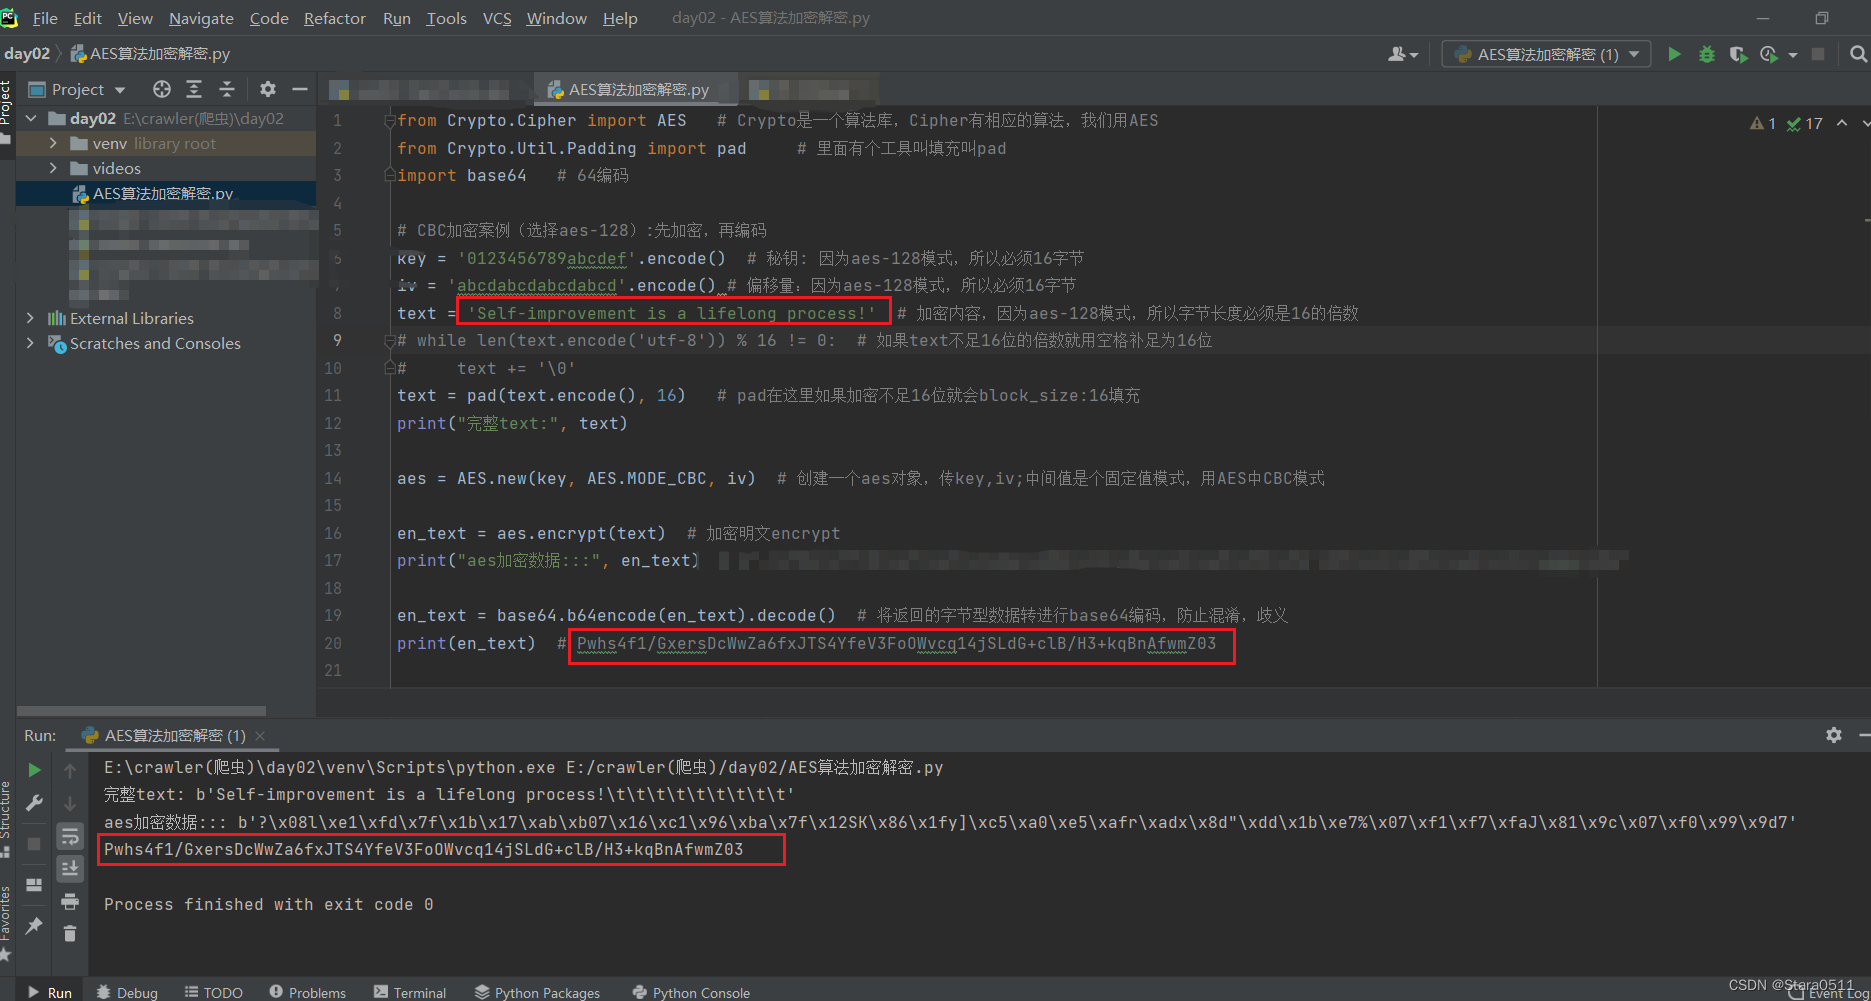Click the Run tab in bottom tool bar
This screenshot has height=1001, width=1871.
(50, 992)
